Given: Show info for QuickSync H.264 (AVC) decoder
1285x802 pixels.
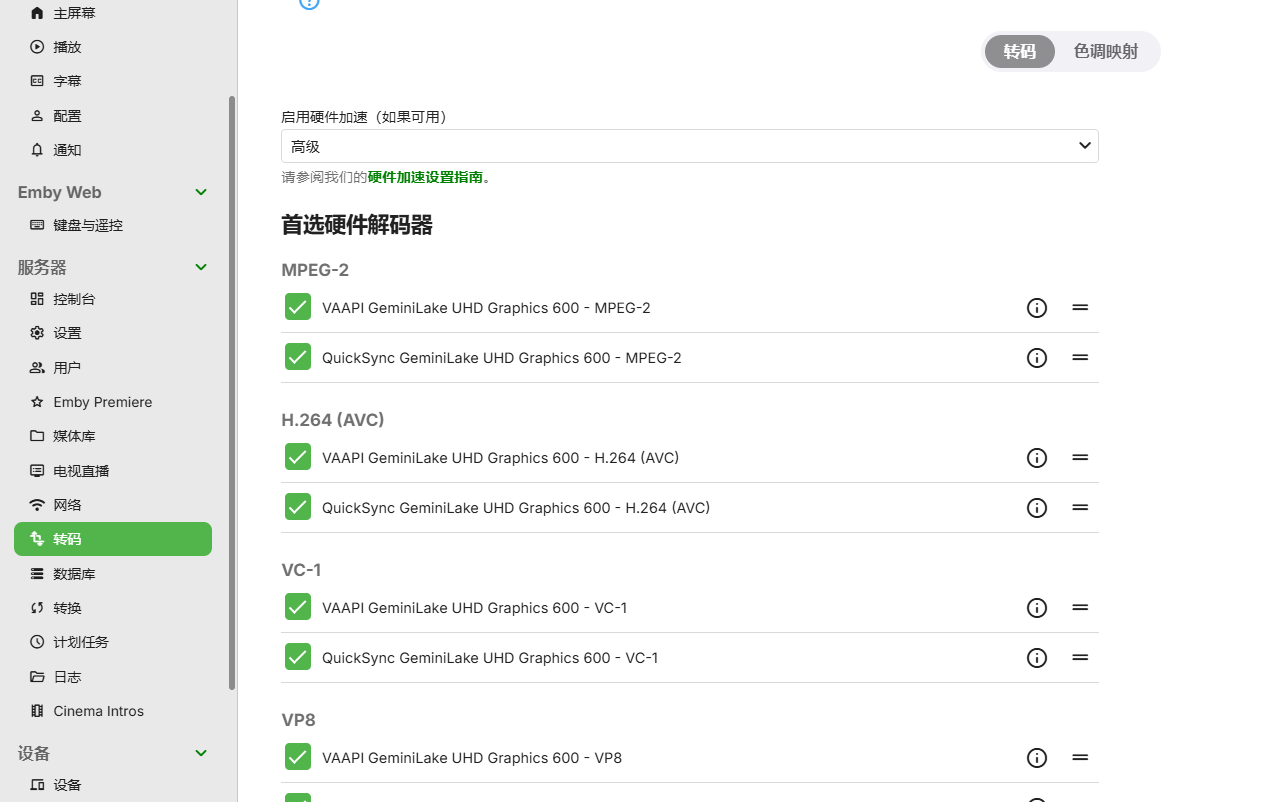Looking at the screenshot, I should (1037, 508).
